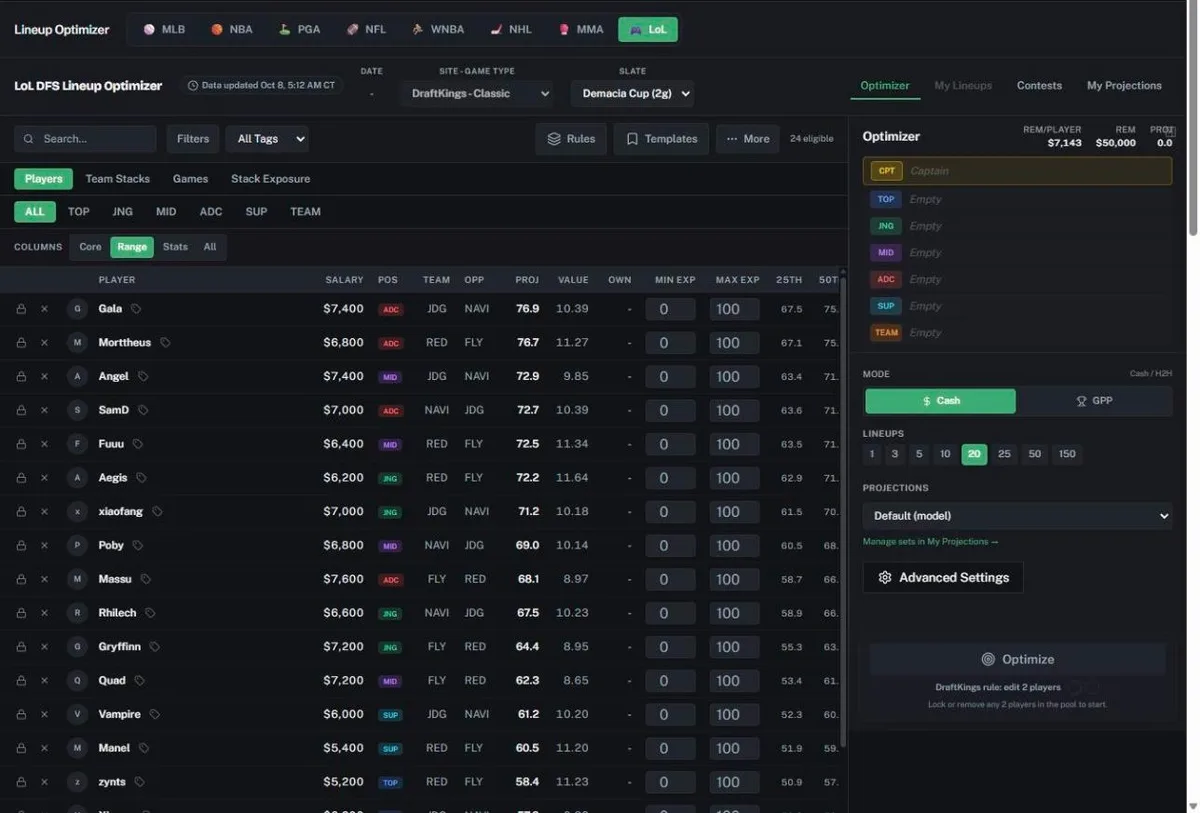Open the Demacia Cup slate dropdown
This screenshot has height=813, width=1200.
point(631,94)
